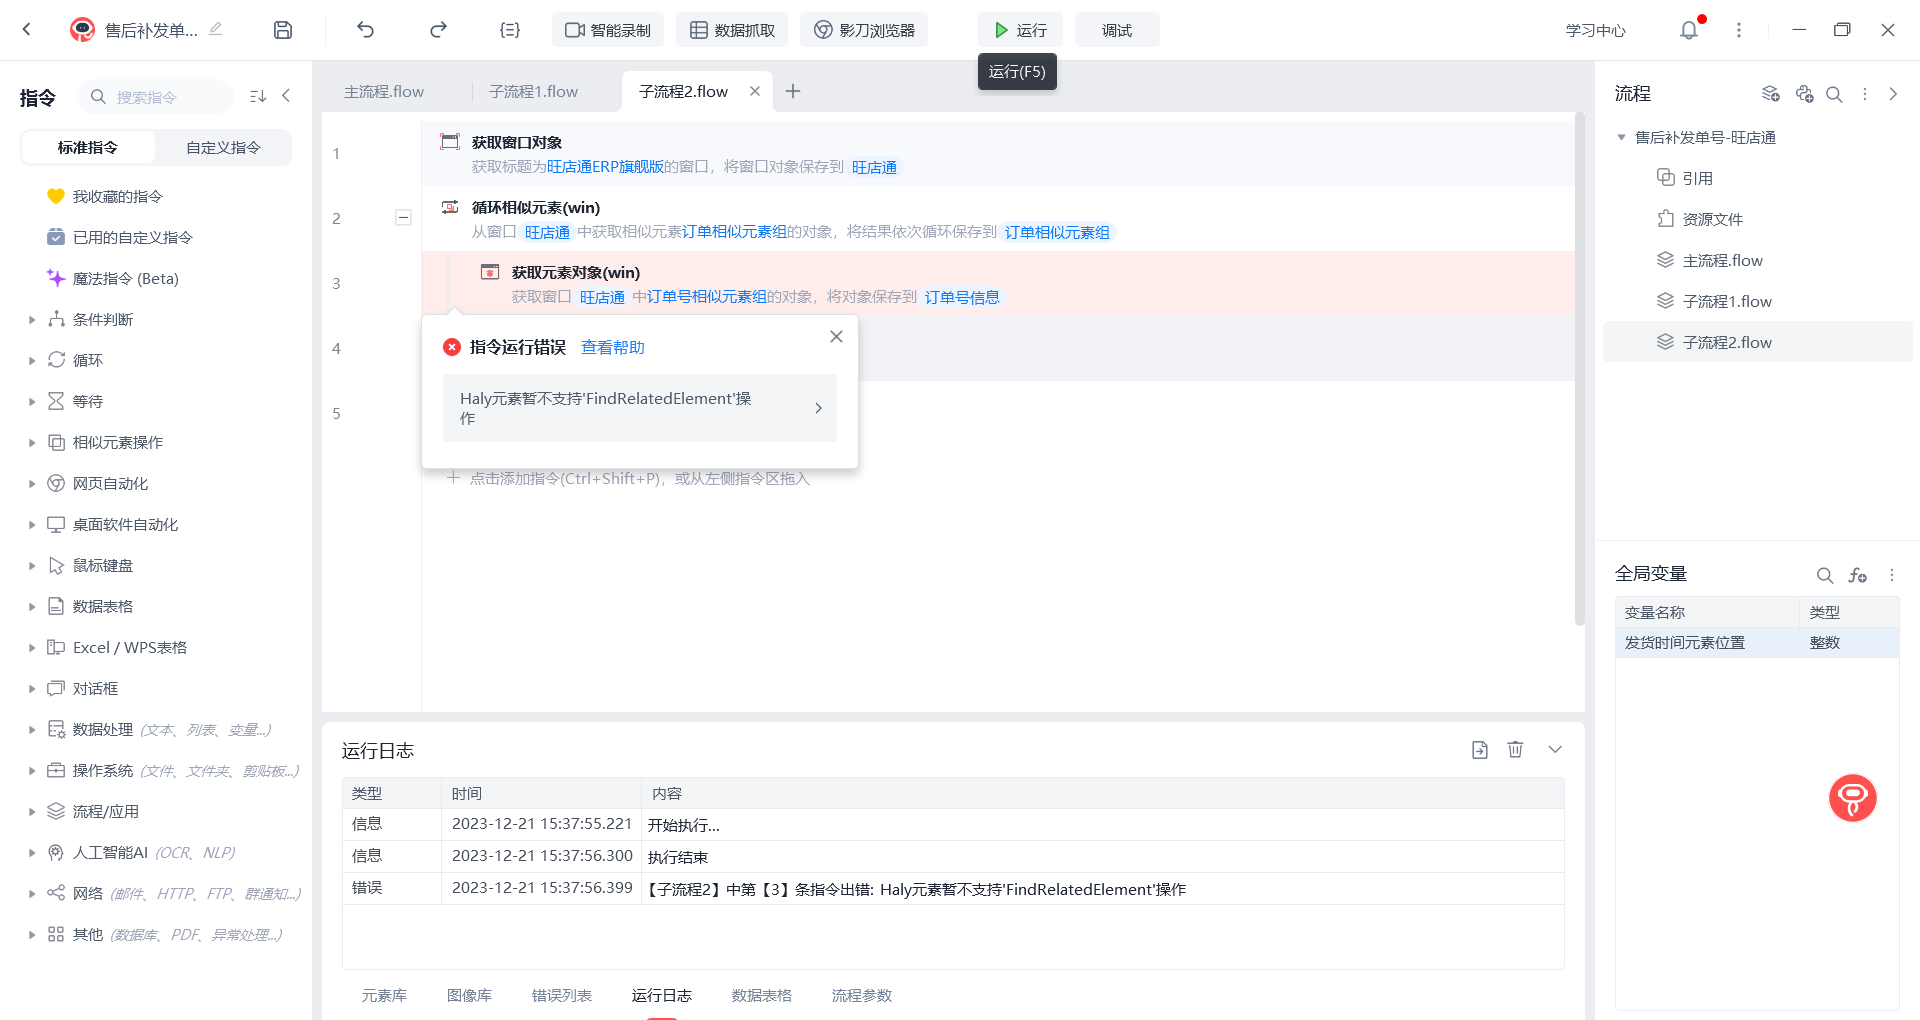This screenshot has height=1020, width=1920.
Task: Expand the Excel / WPS表格 category
Action: pos(32,648)
